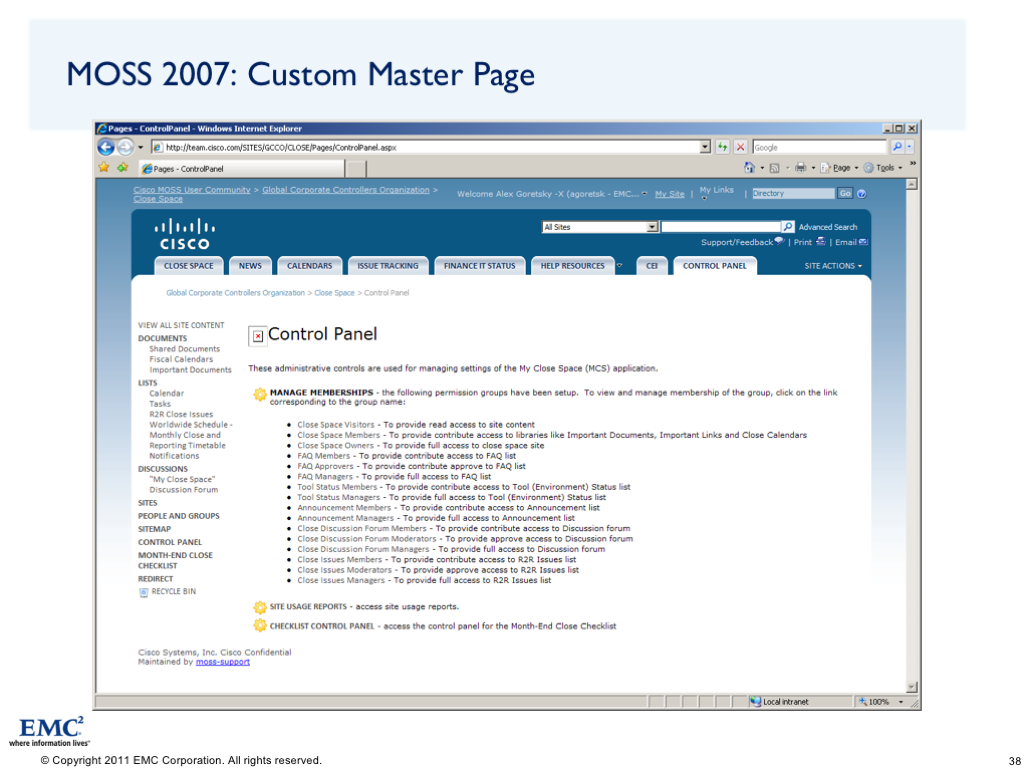Open a new browser tab

coord(355,169)
